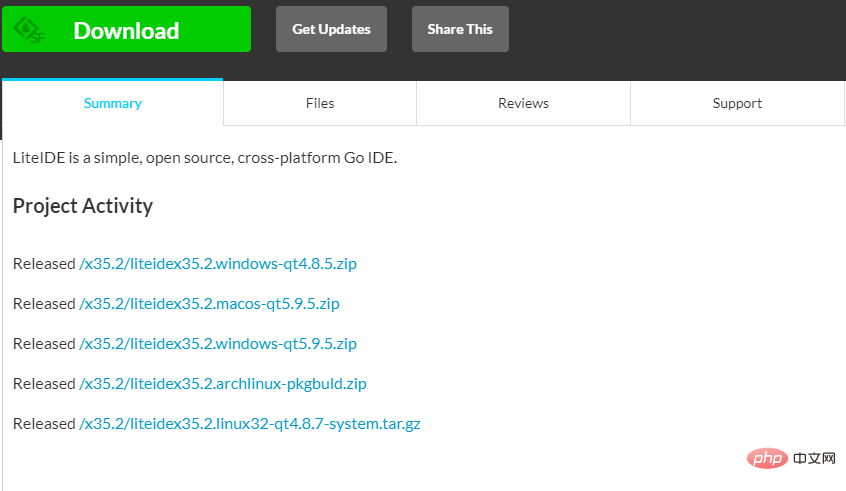Open liteidex35.2.archlinux-pkgbuld.zip release link
This screenshot has width=846, height=491.
[223, 384]
